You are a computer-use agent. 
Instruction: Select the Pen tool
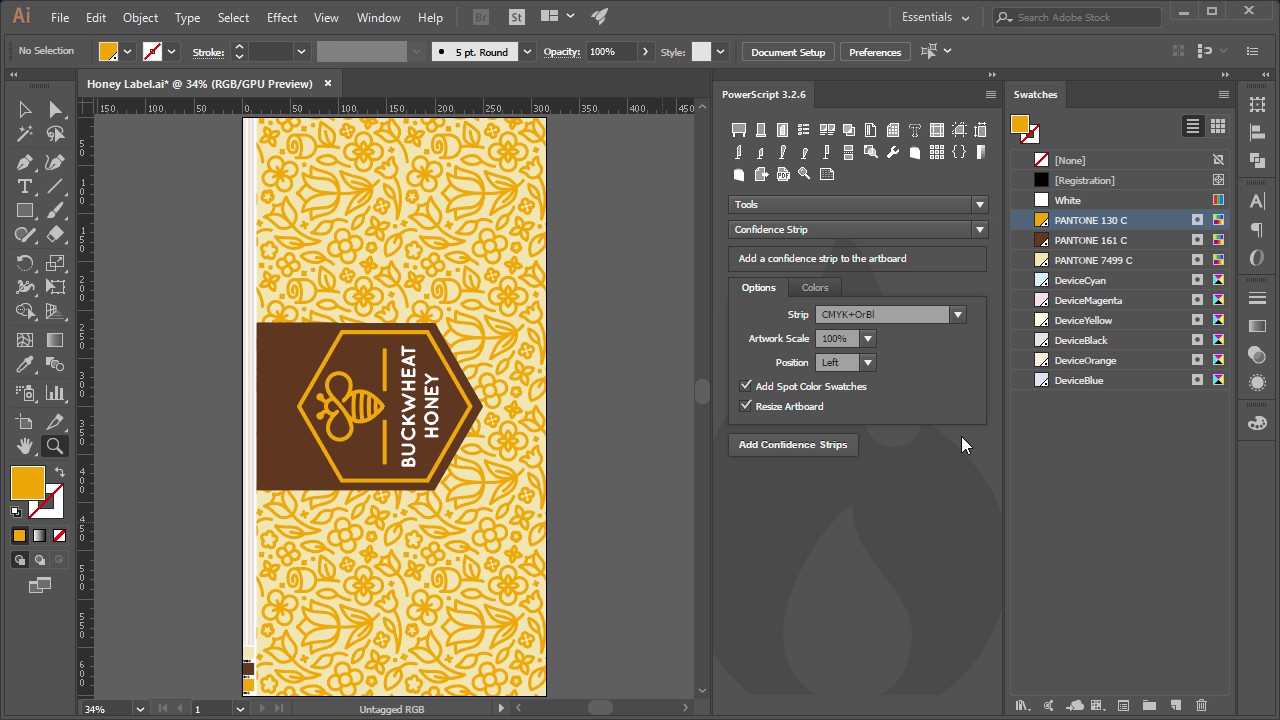[25, 162]
